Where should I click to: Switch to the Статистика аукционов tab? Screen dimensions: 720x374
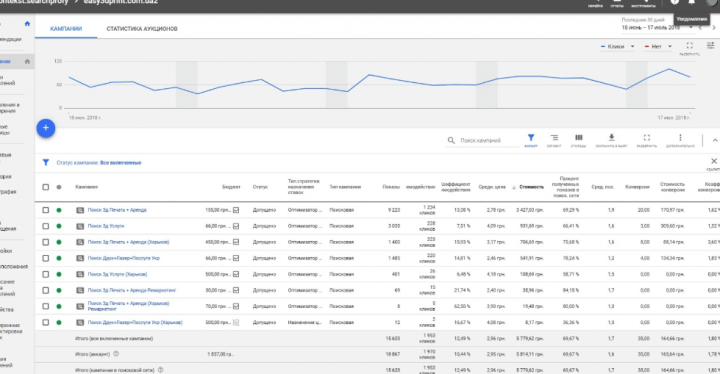pos(142,28)
